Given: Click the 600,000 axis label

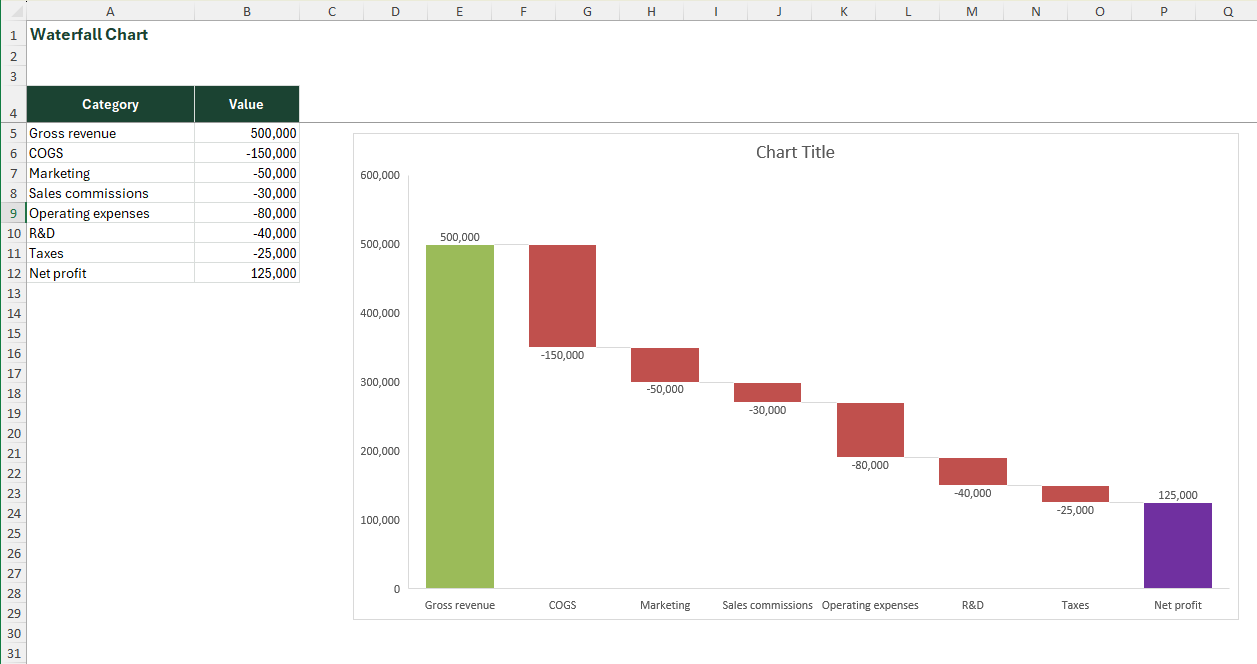Looking at the screenshot, I should (x=379, y=175).
